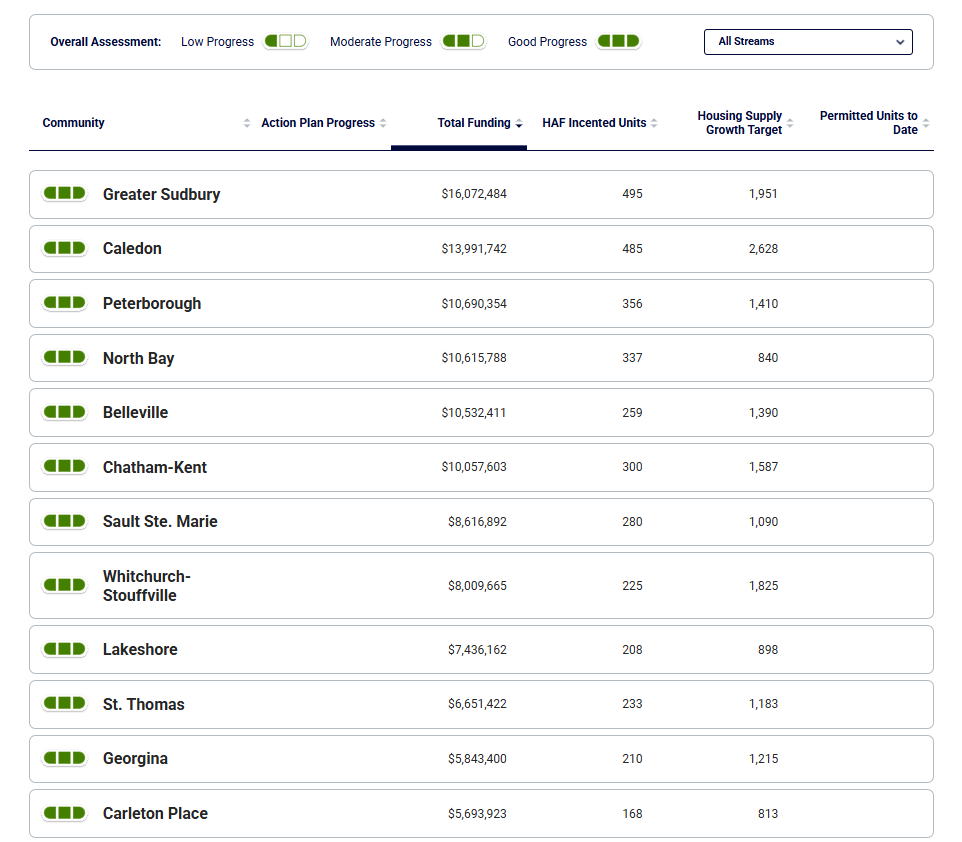This screenshot has width=962, height=842.
Task: Click St. Thomas progress indicator icon
Action: tap(64, 703)
